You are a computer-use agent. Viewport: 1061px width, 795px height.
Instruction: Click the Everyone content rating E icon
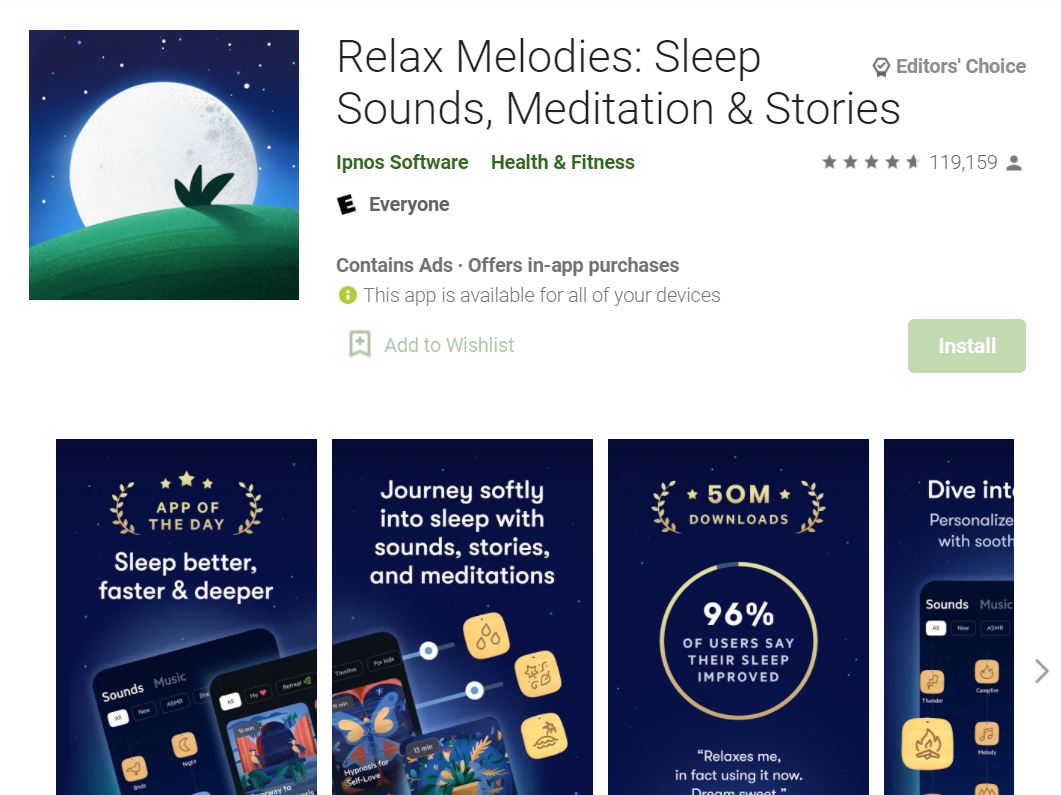point(346,204)
